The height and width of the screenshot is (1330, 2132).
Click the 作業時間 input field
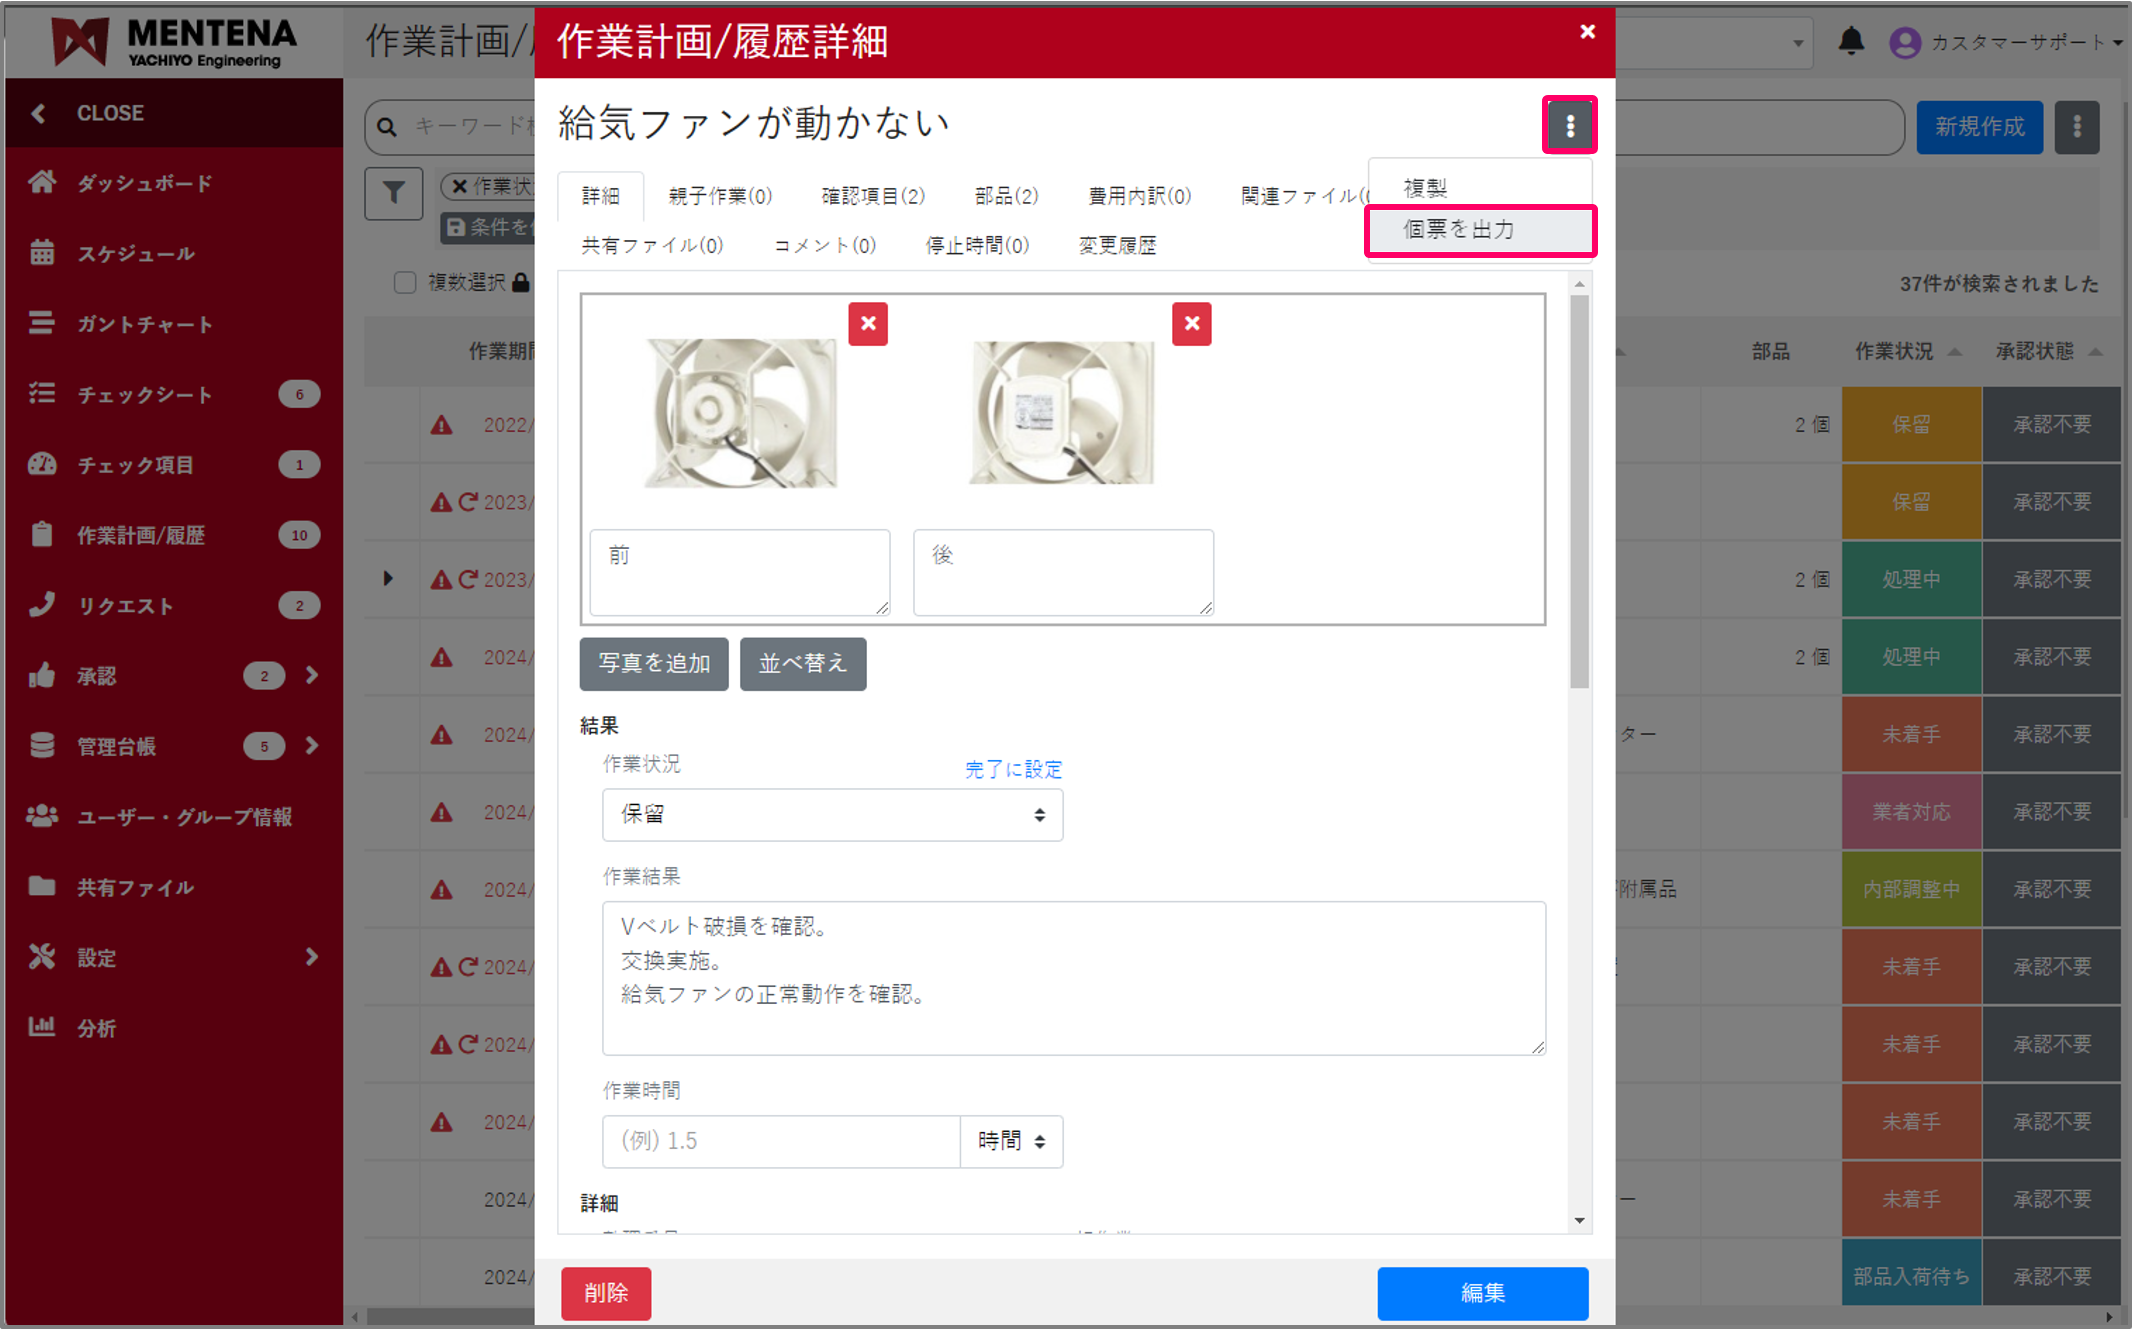[780, 1141]
